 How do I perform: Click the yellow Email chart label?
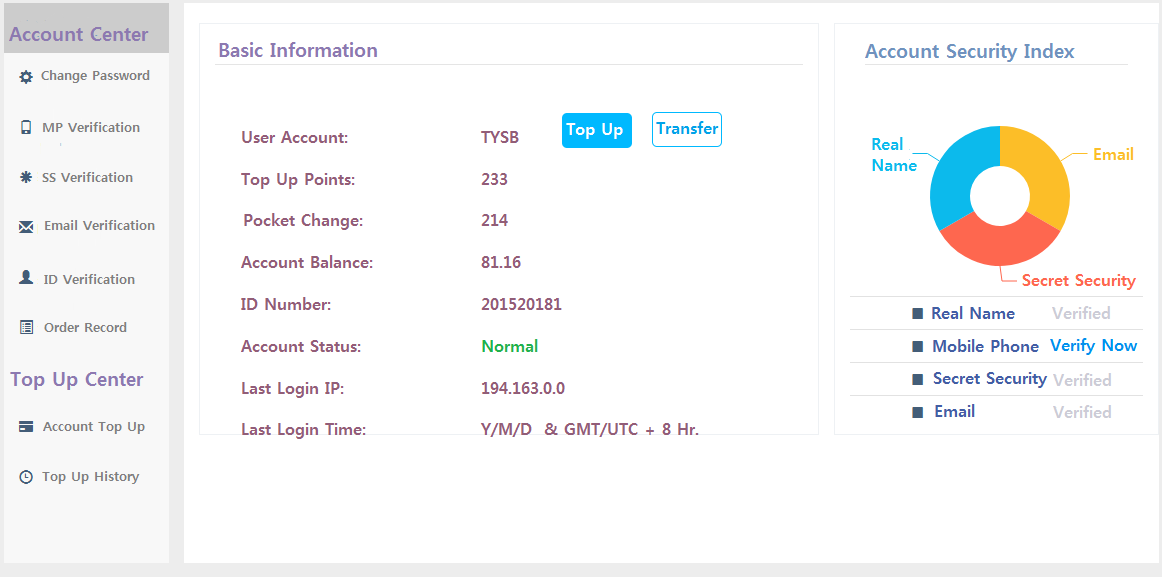[x=1113, y=155]
